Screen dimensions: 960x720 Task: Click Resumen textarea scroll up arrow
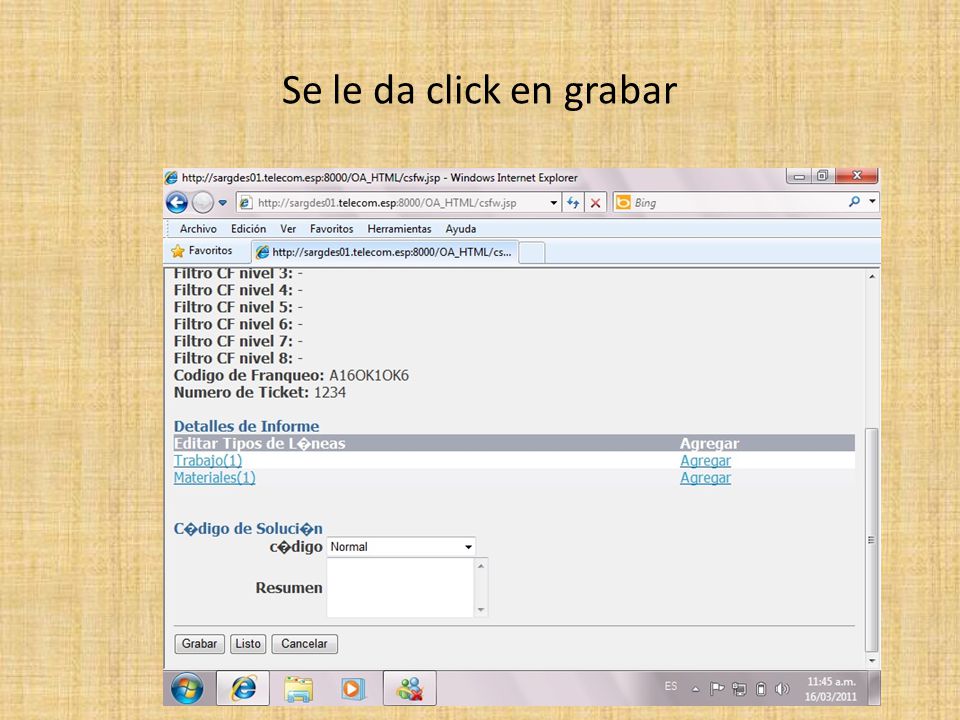point(481,566)
